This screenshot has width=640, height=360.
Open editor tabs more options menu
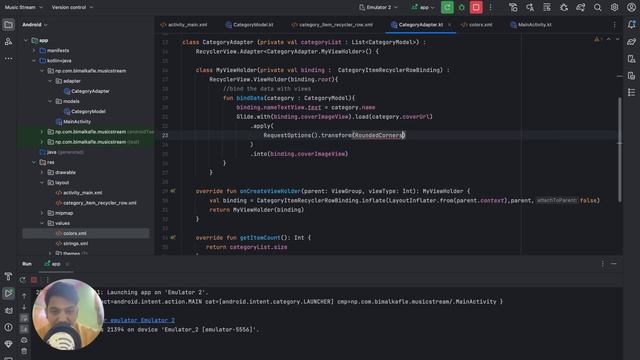pos(614,25)
